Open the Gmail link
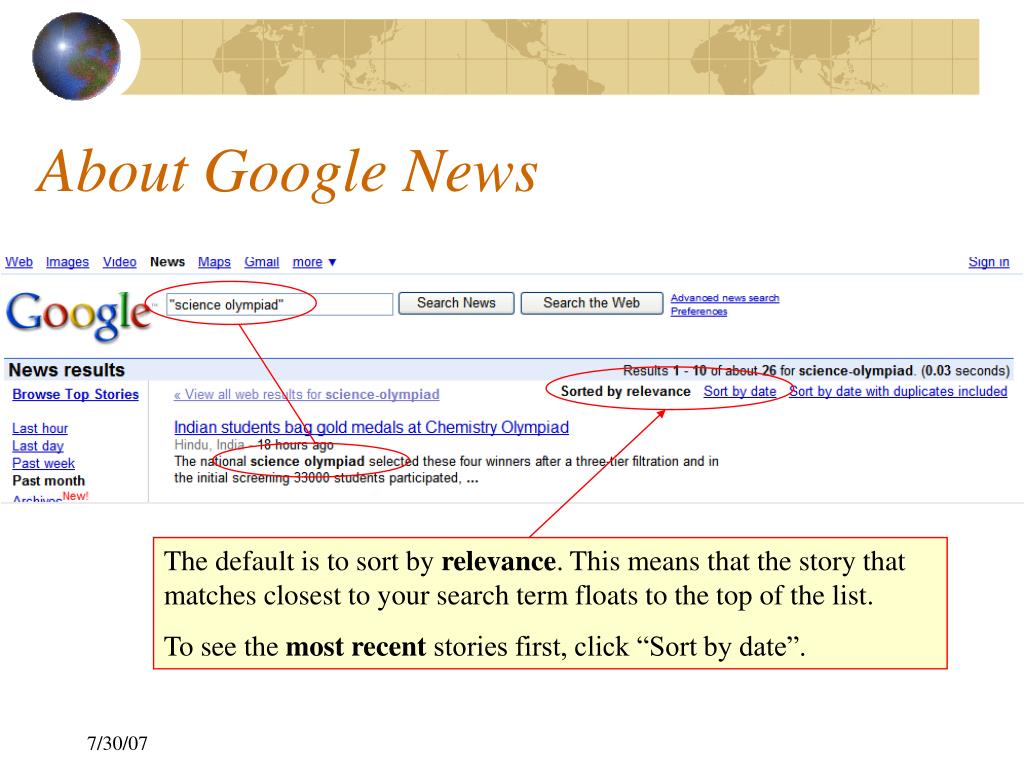Viewport: 1024px width, 768px height. click(x=261, y=262)
